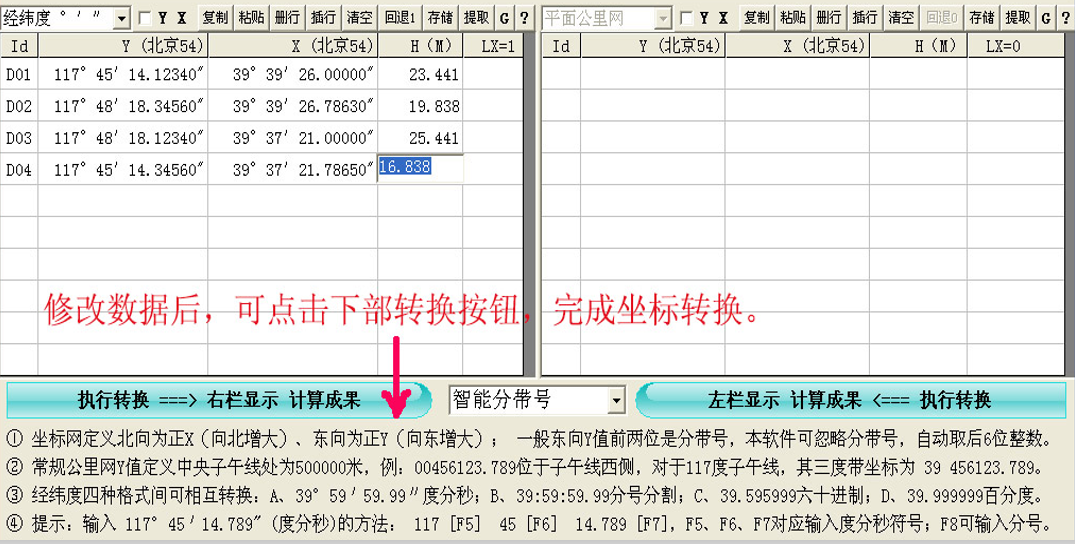Click height cell 23.441
Image resolution: width=1075 pixels, height=544 pixels.
420,74
